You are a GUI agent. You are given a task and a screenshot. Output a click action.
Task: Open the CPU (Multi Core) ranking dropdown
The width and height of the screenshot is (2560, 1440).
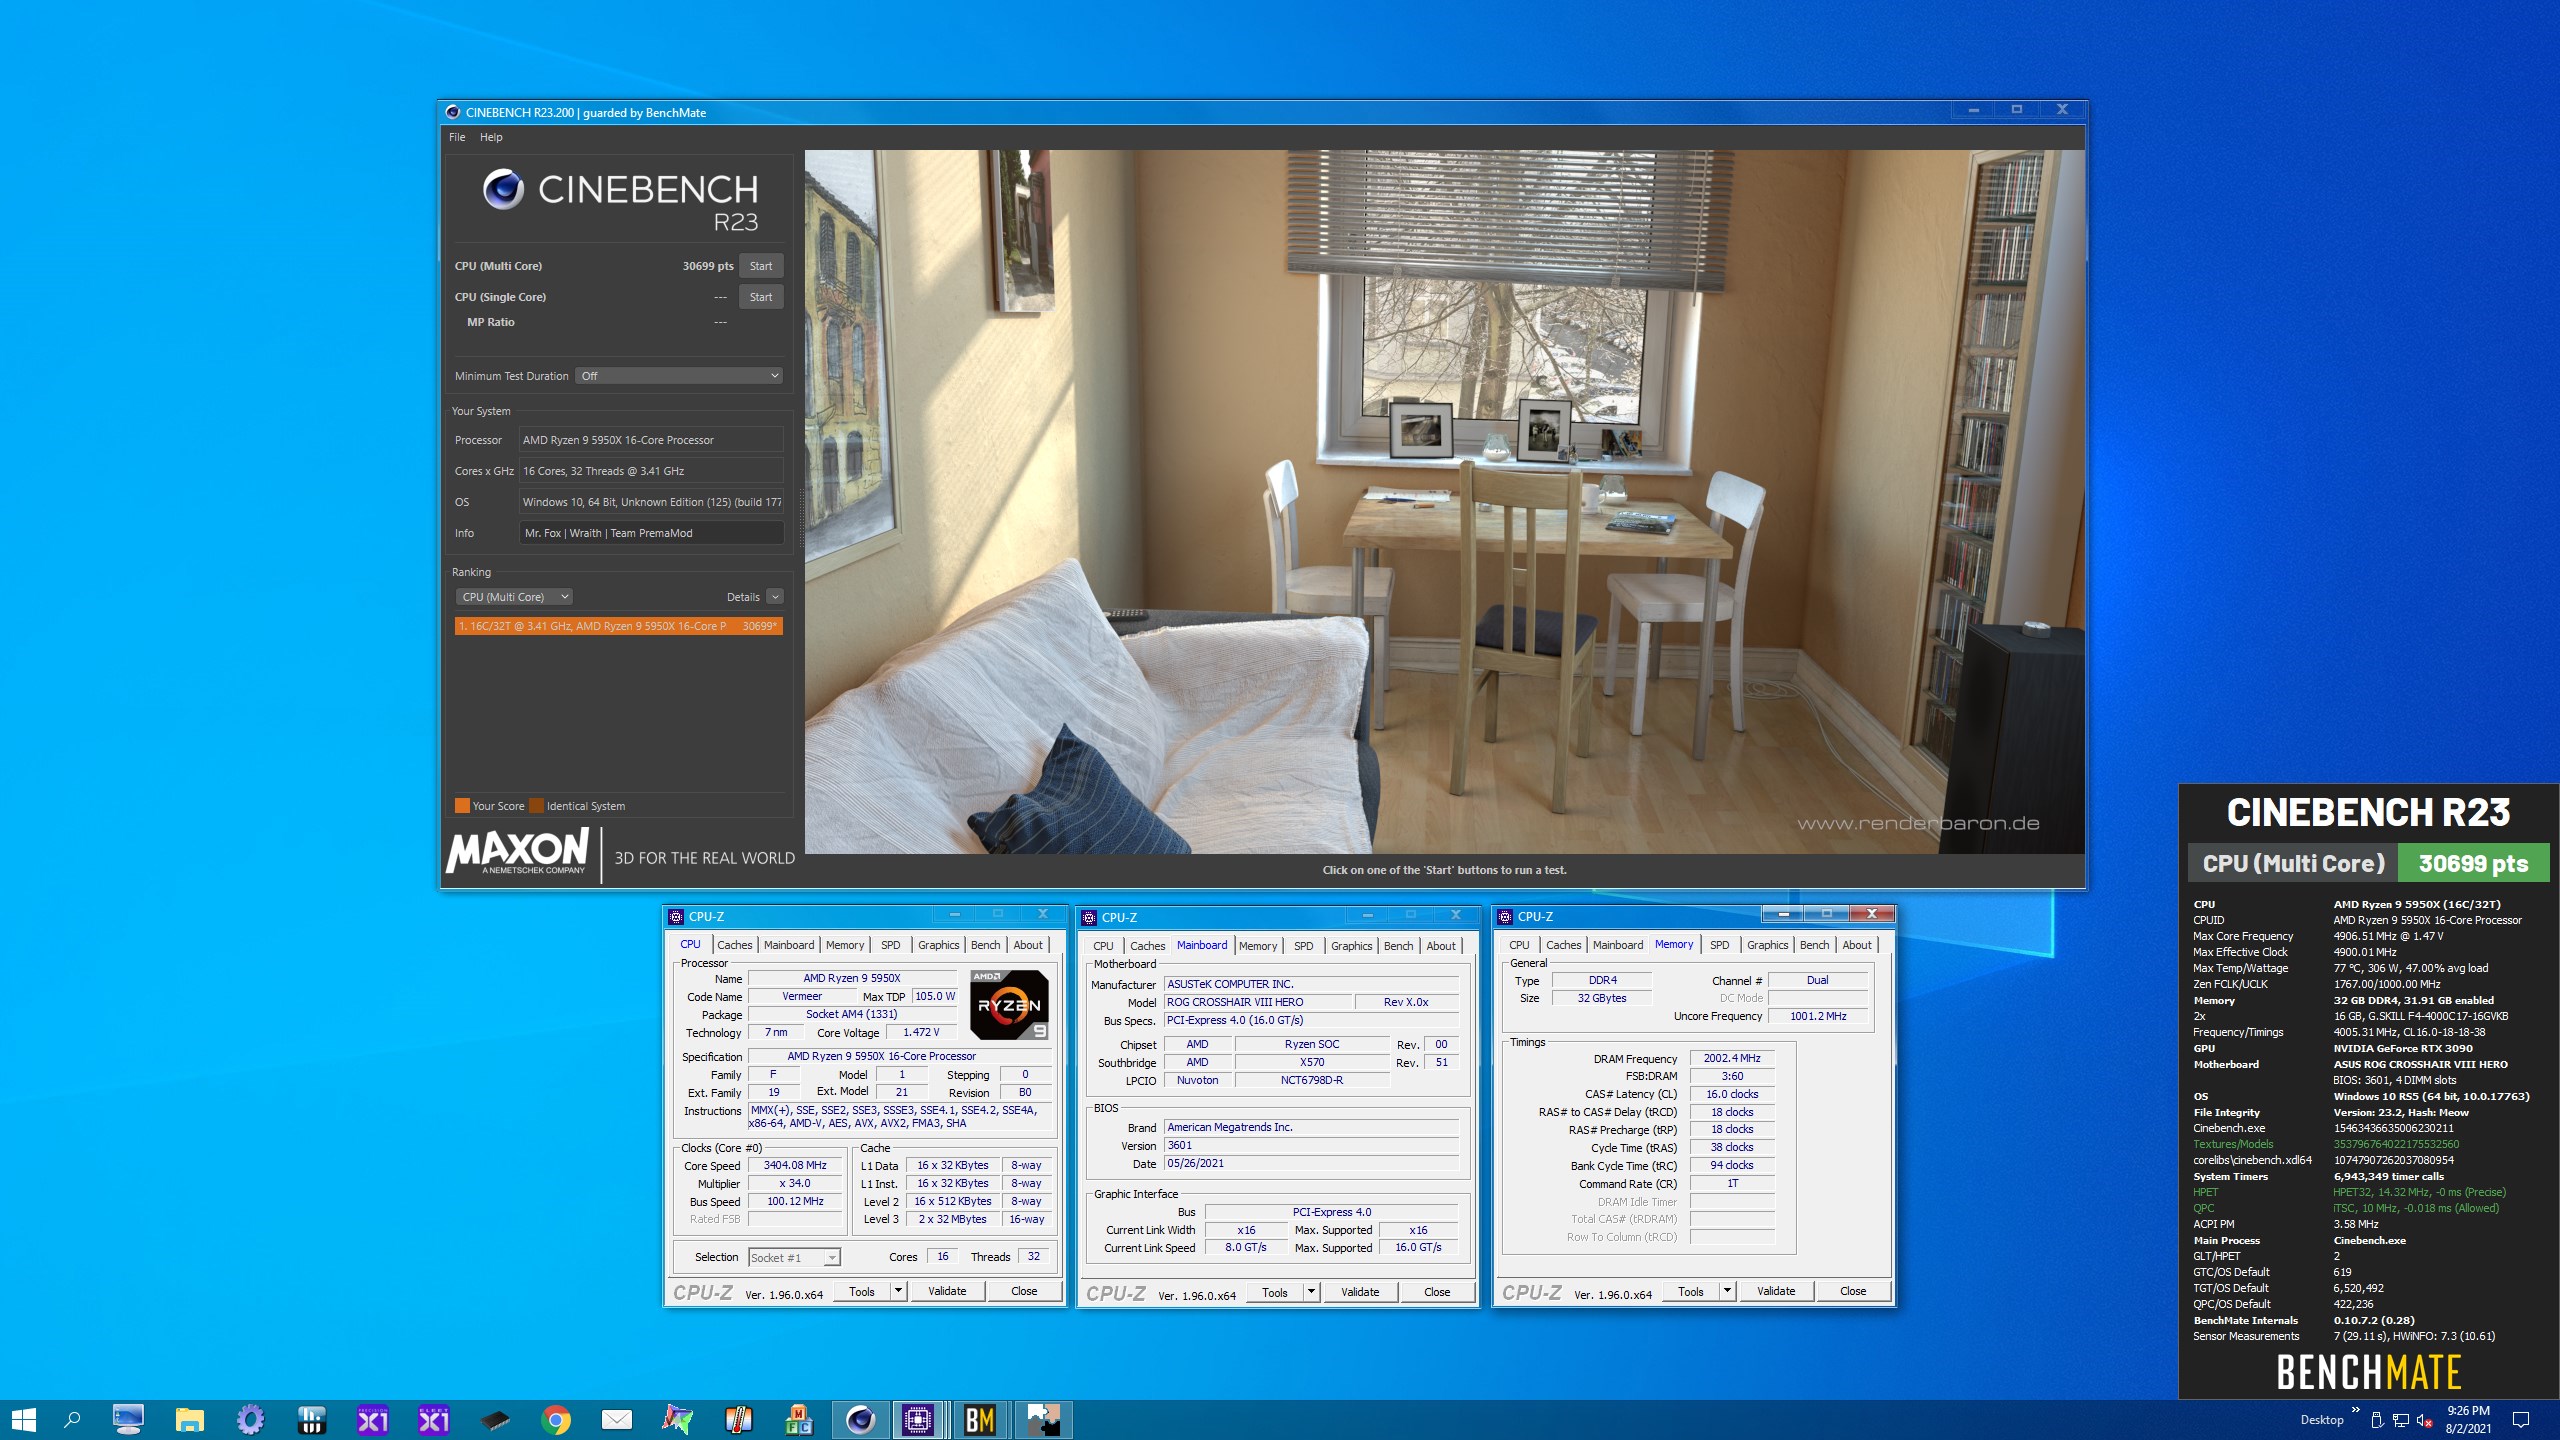coord(514,597)
